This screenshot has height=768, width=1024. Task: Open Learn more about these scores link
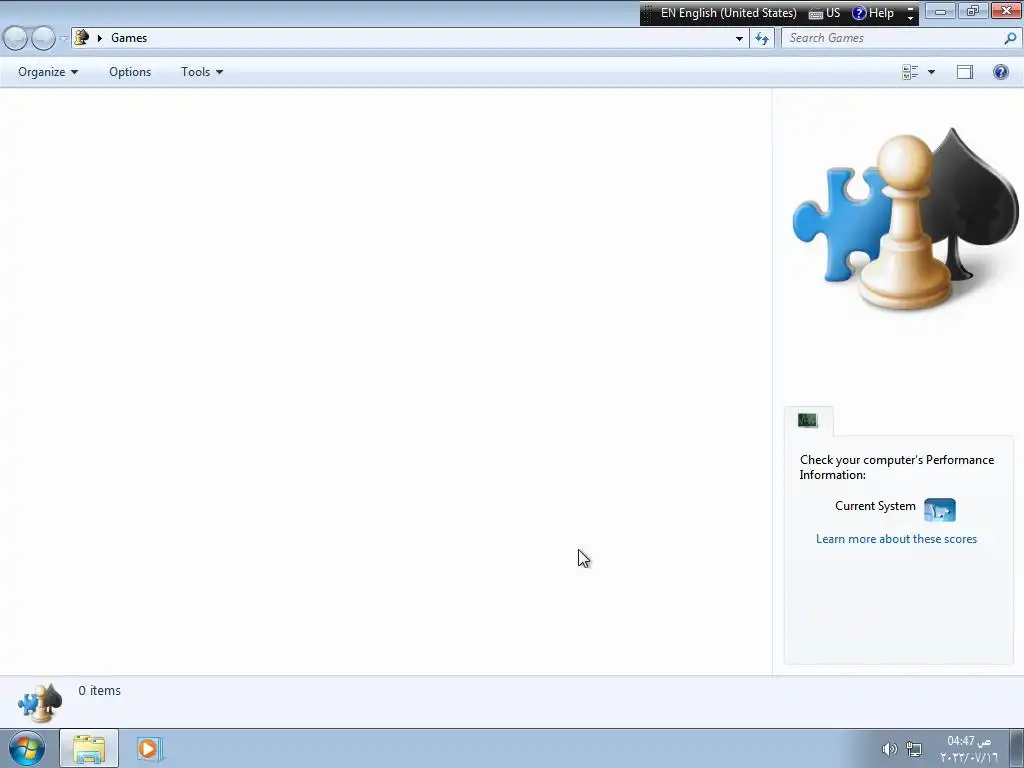pos(896,539)
